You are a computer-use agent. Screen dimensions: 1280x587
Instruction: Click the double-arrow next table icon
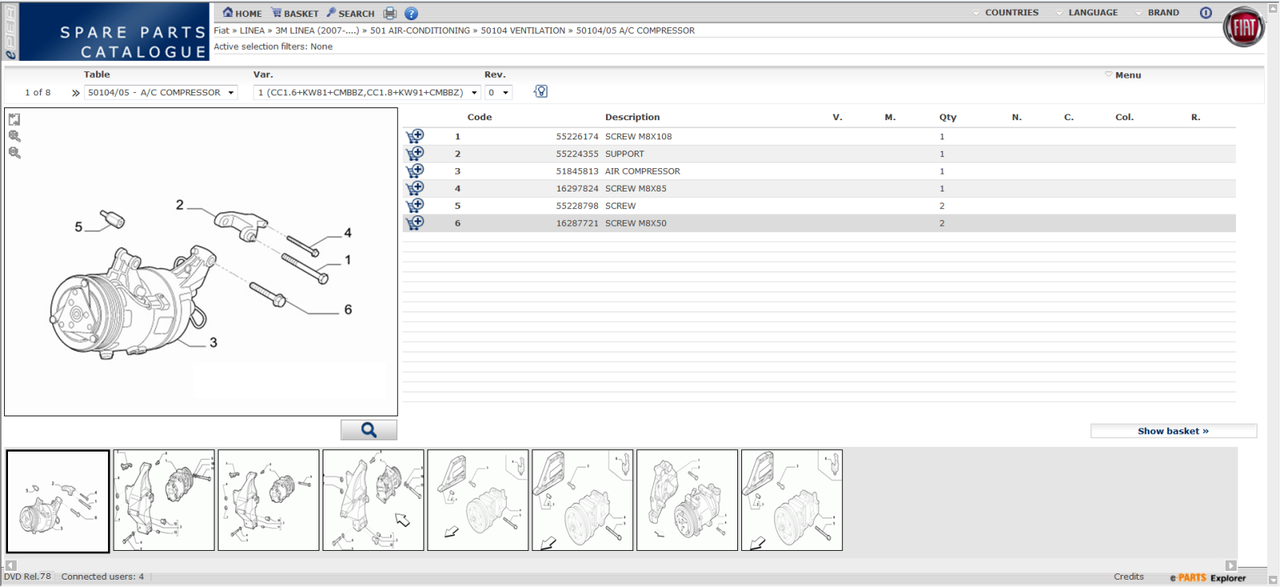(76, 93)
